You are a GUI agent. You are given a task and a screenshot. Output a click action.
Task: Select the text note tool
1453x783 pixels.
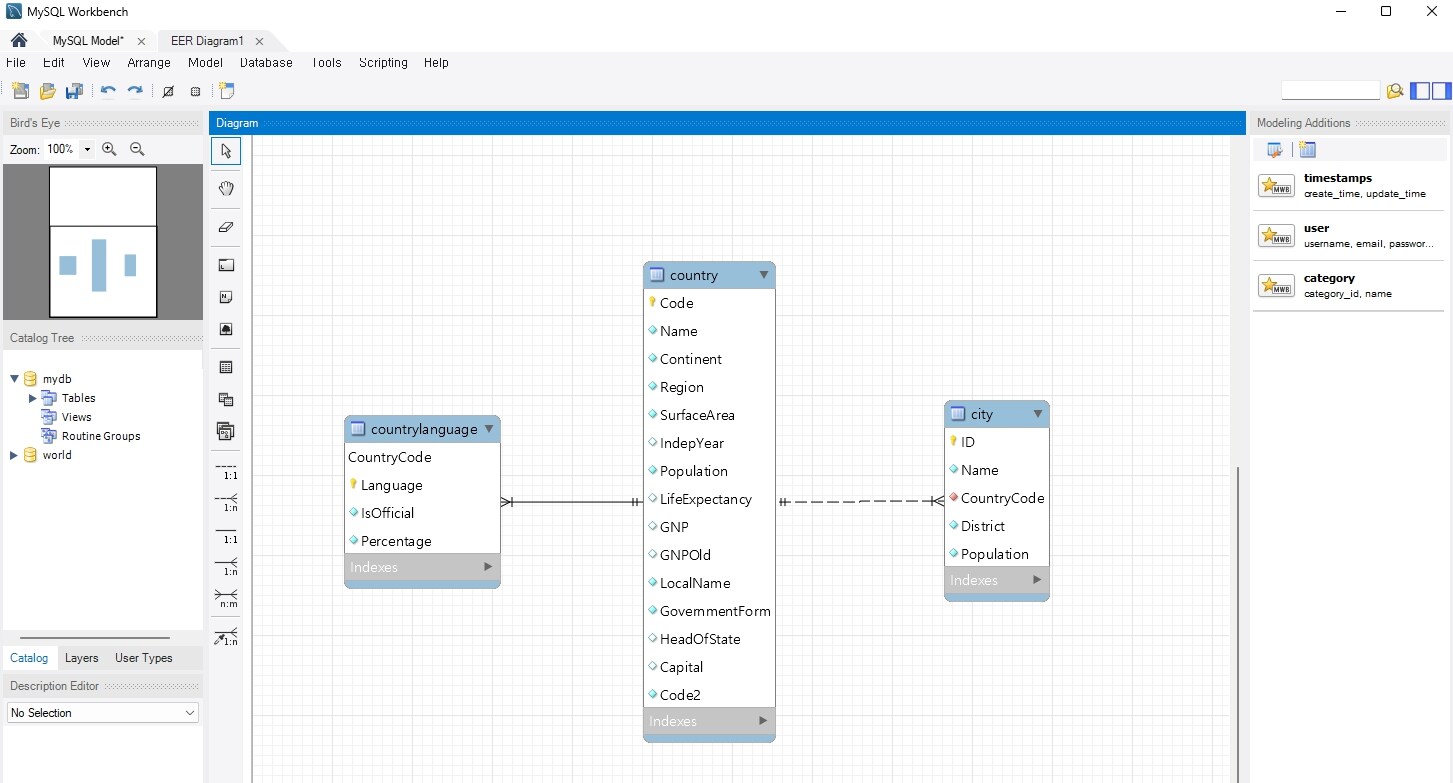click(226, 297)
